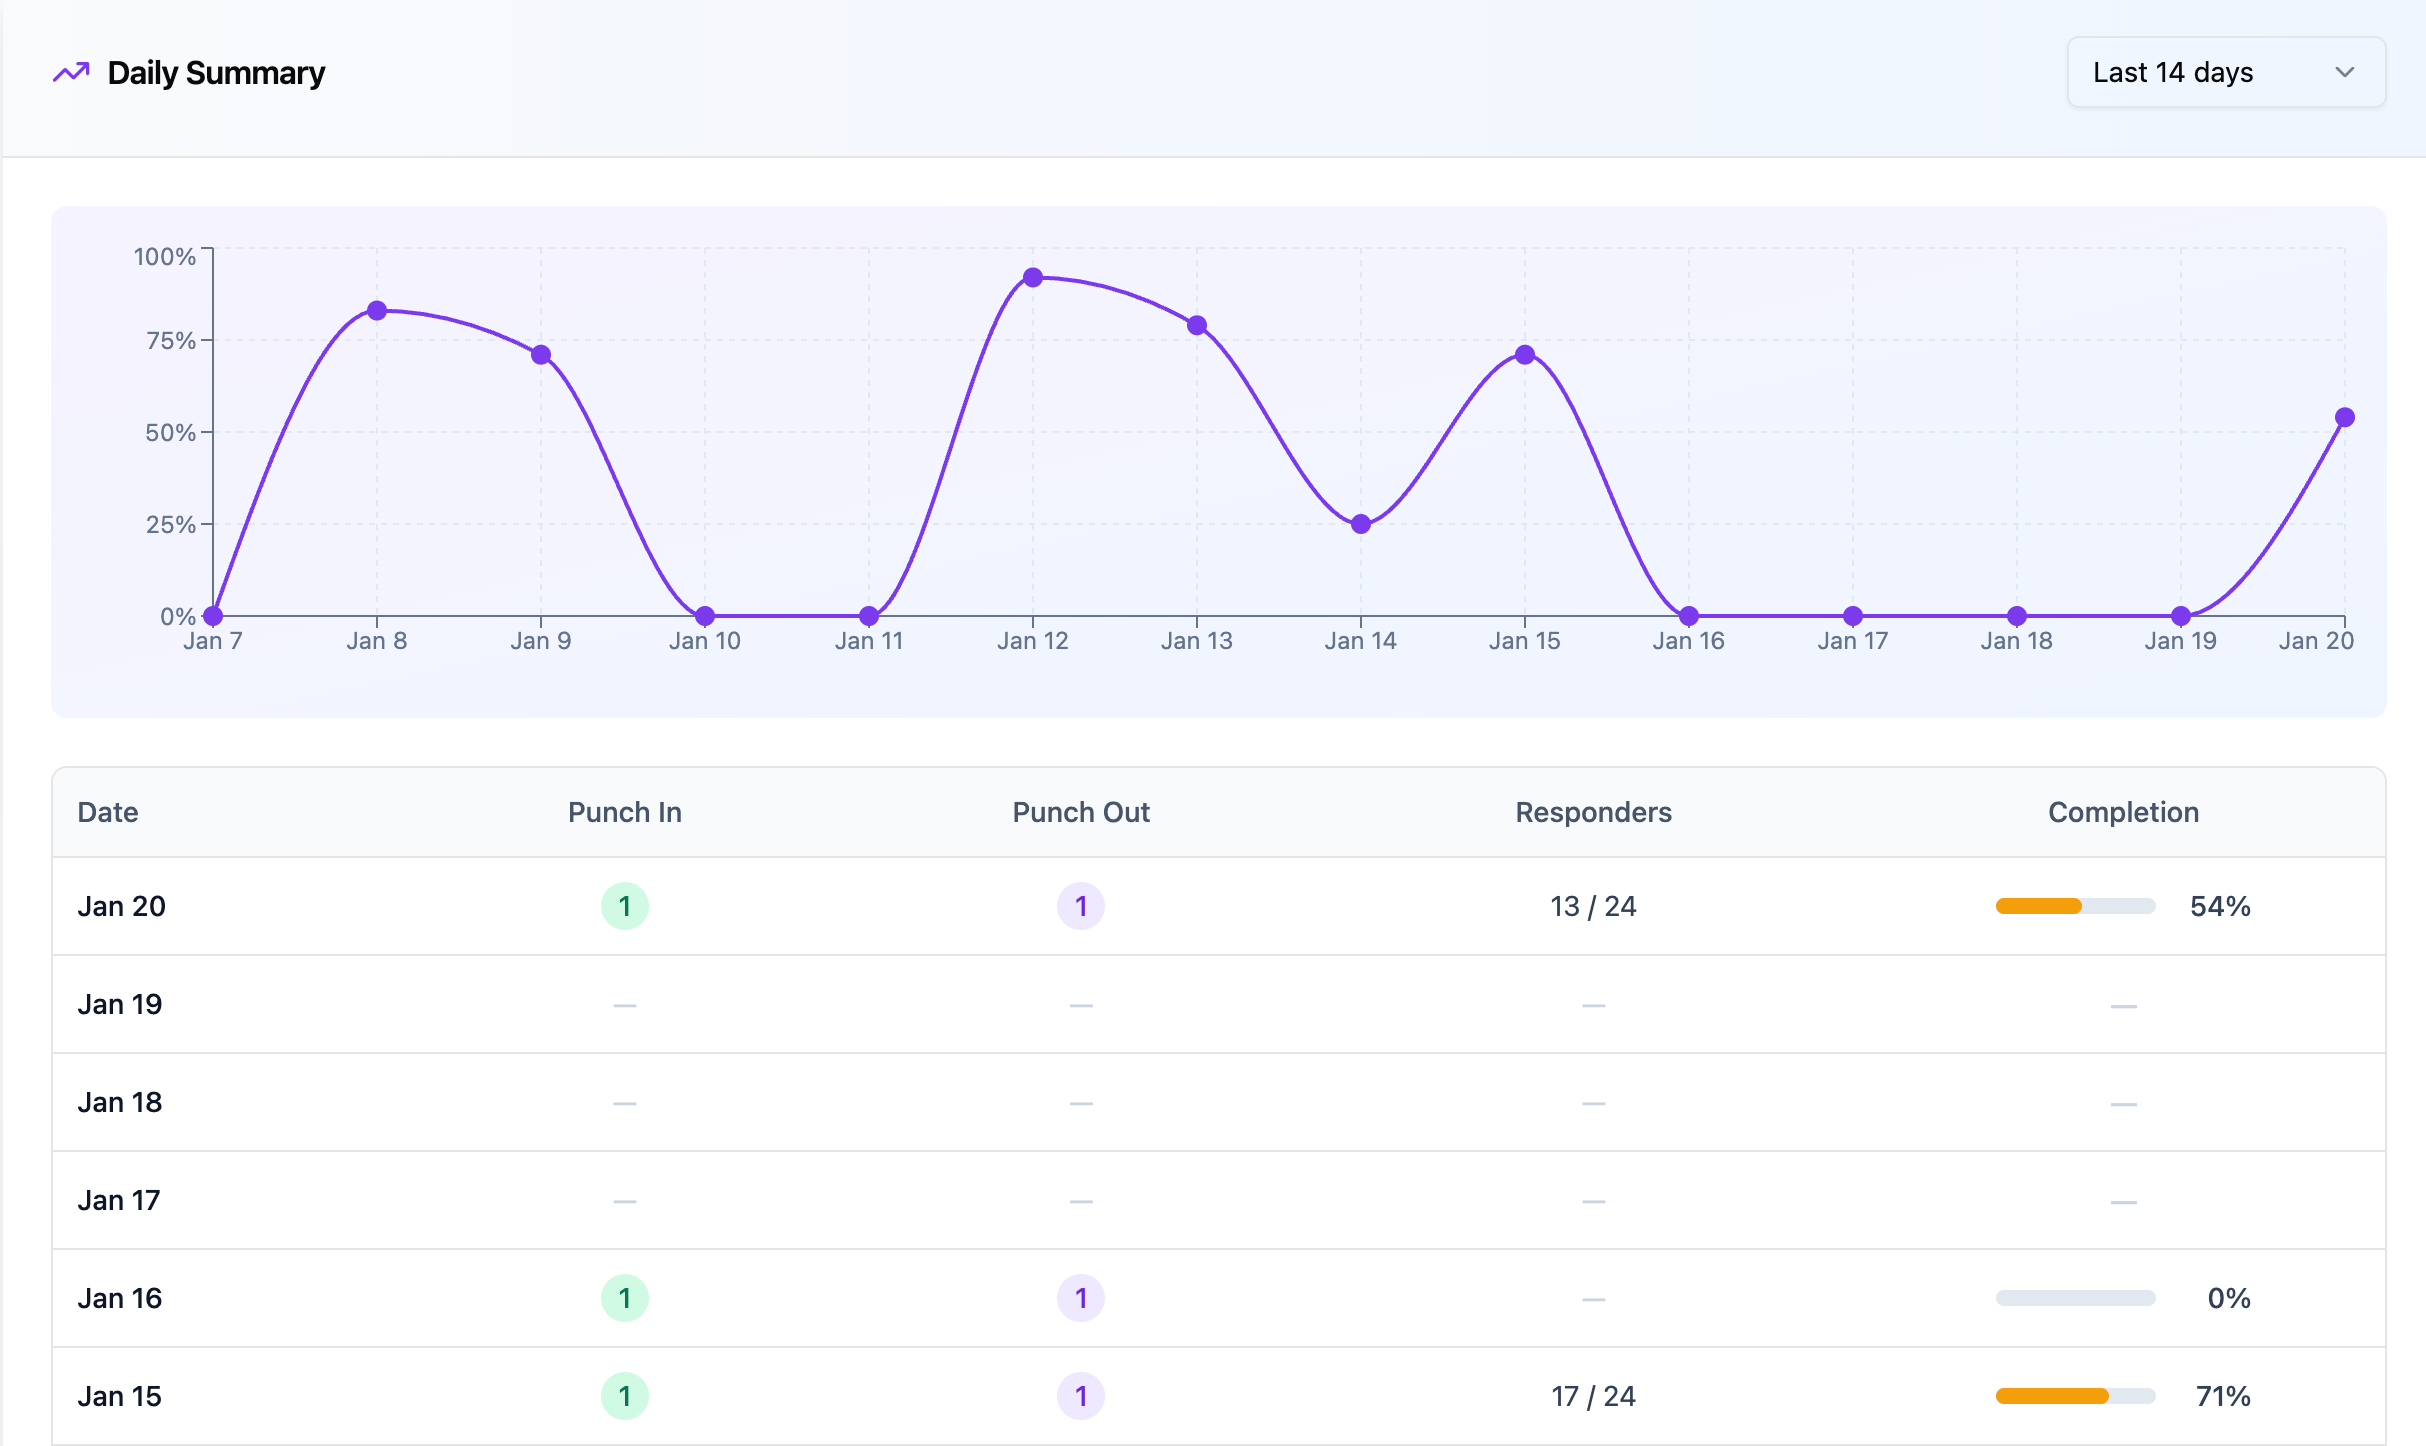This screenshot has width=2426, height=1446.
Task: Click the Punch In column header
Action: pyautogui.click(x=625, y=812)
